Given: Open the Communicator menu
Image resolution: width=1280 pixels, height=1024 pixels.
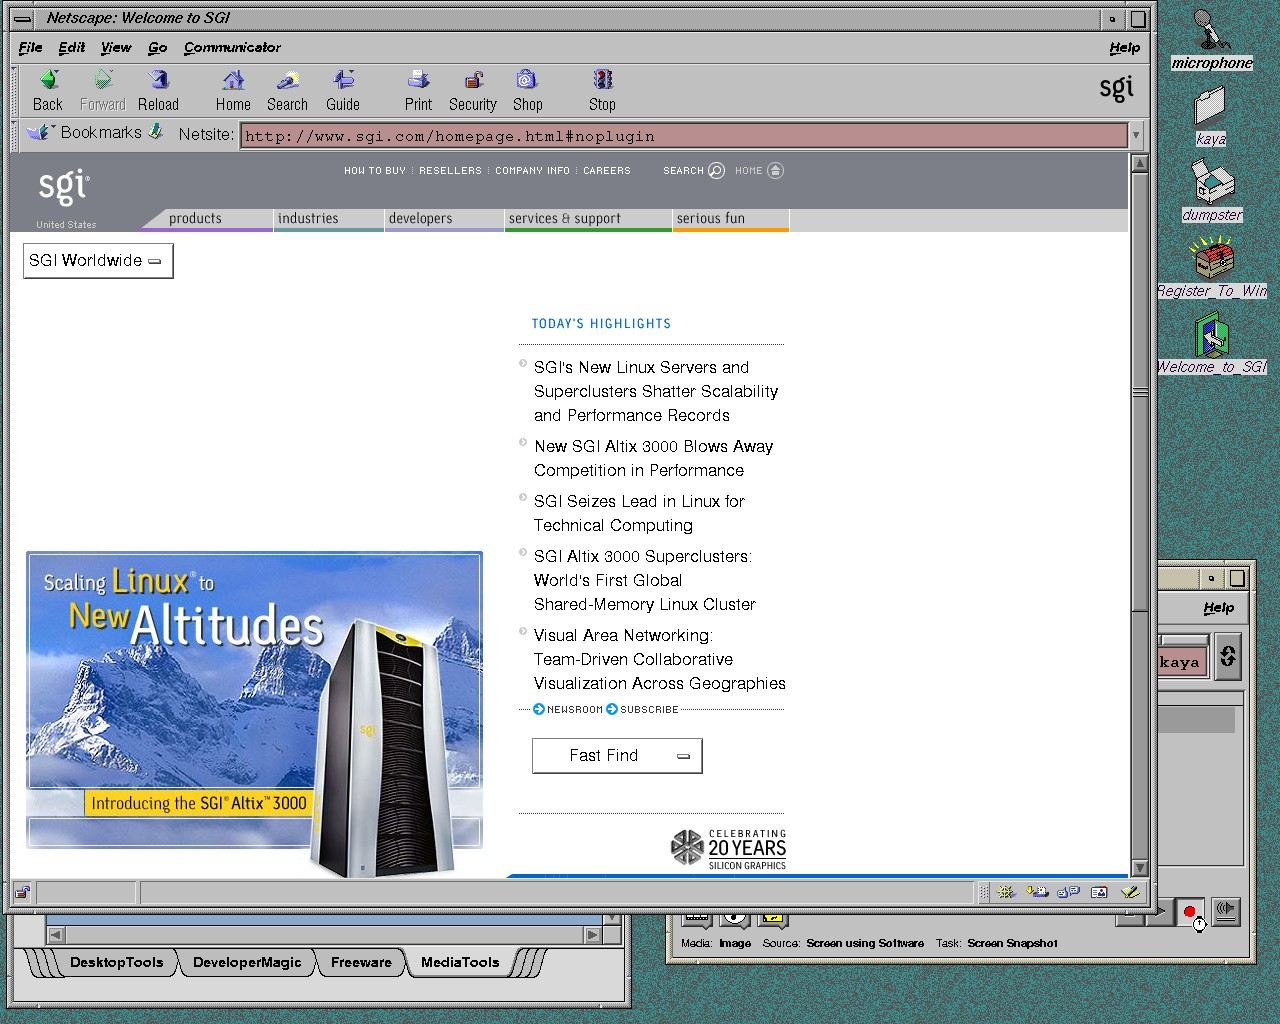Looking at the screenshot, I should [232, 47].
